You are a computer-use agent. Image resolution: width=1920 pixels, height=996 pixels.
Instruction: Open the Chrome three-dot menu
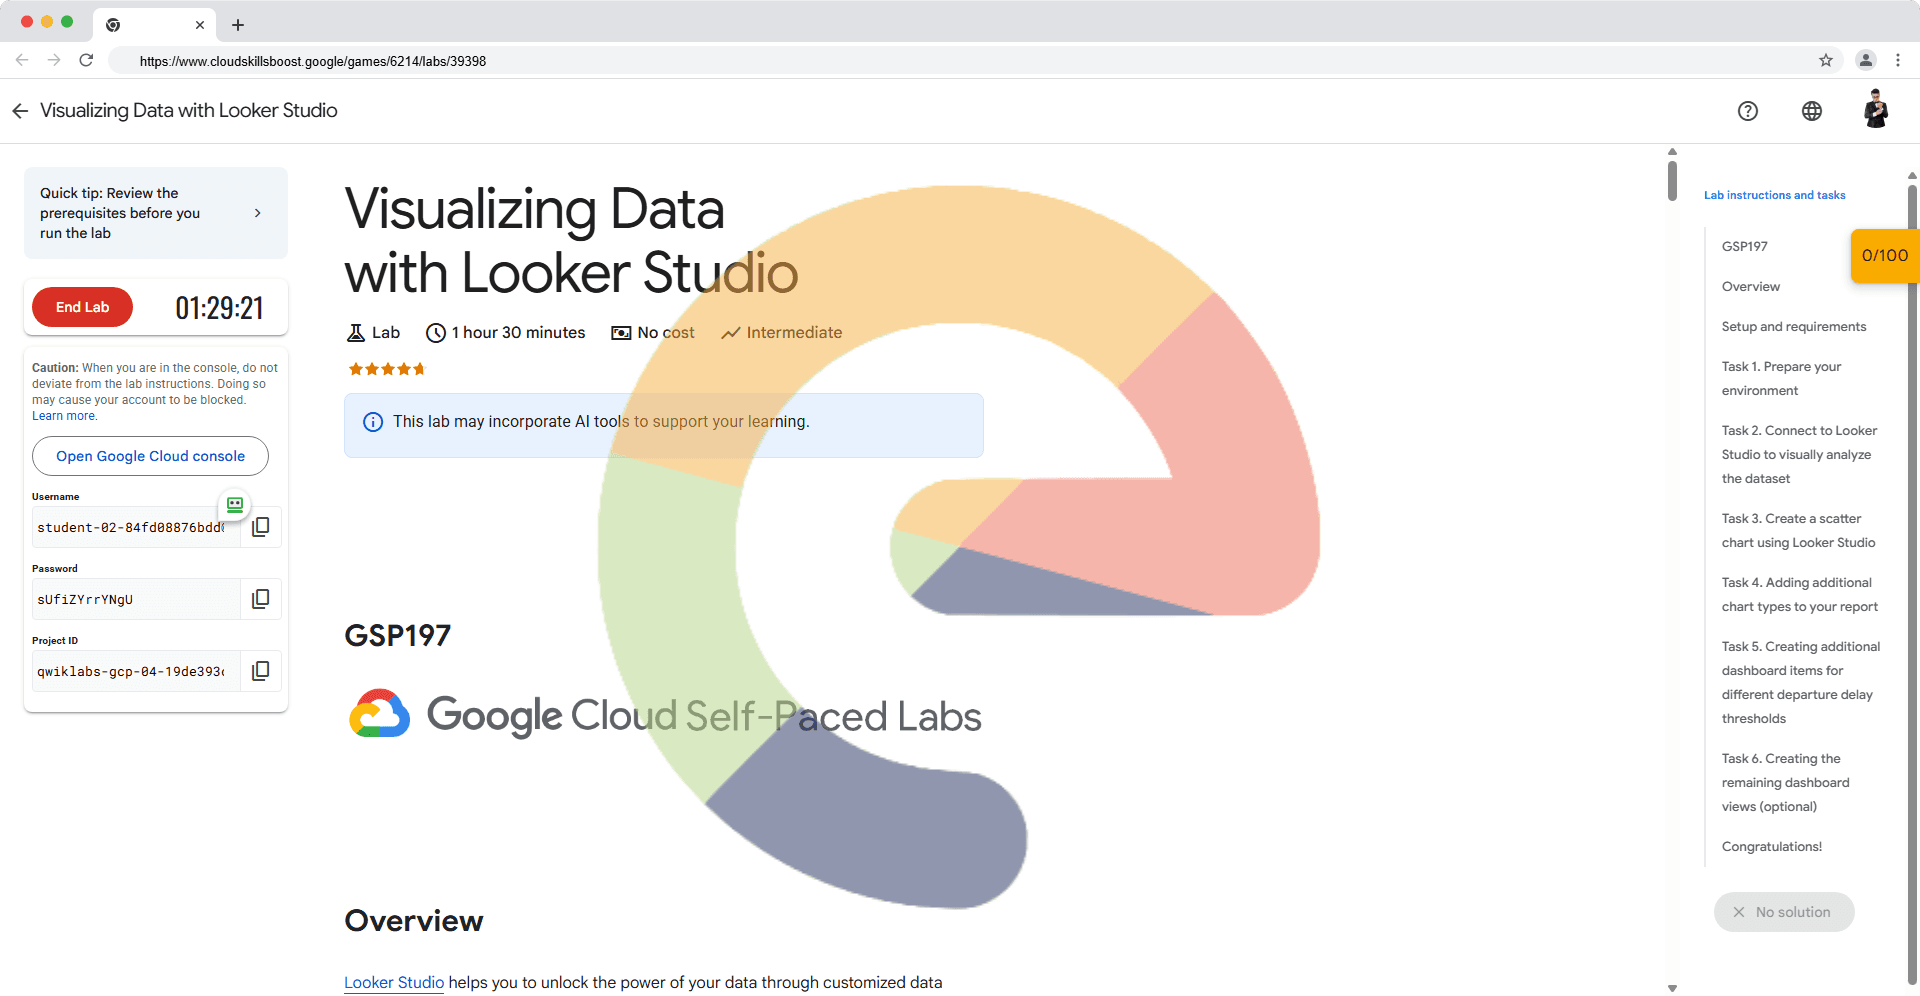coord(1897,61)
